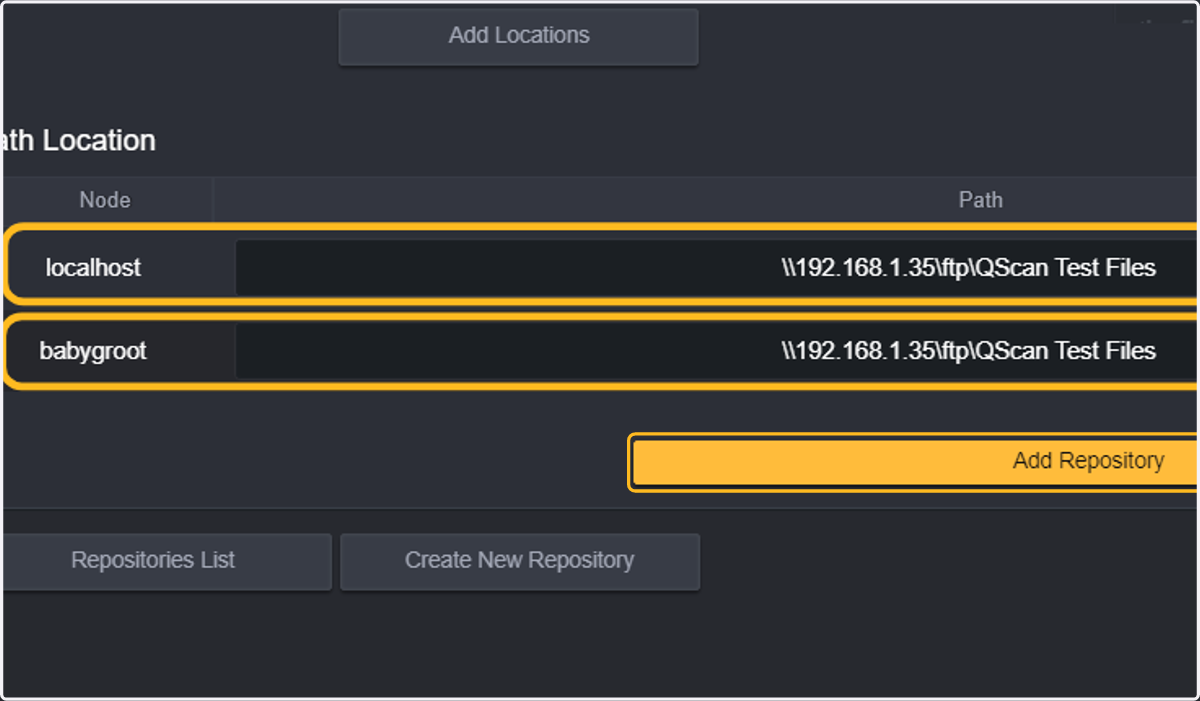
Task: Click the Add Locations button
Action: point(518,37)
